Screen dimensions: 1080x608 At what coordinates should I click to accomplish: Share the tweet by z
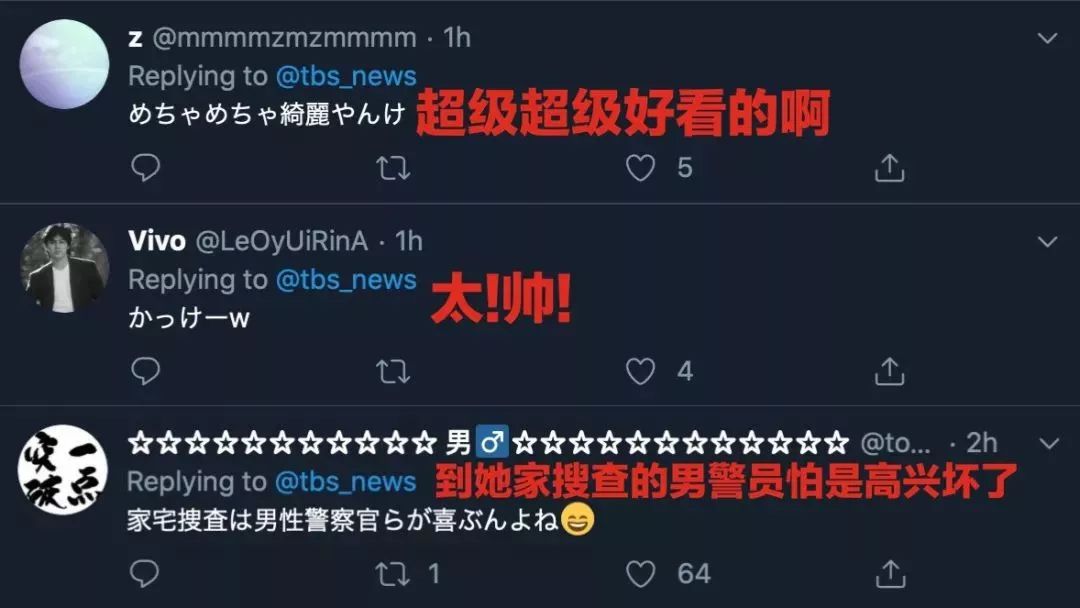click(889, 167)
